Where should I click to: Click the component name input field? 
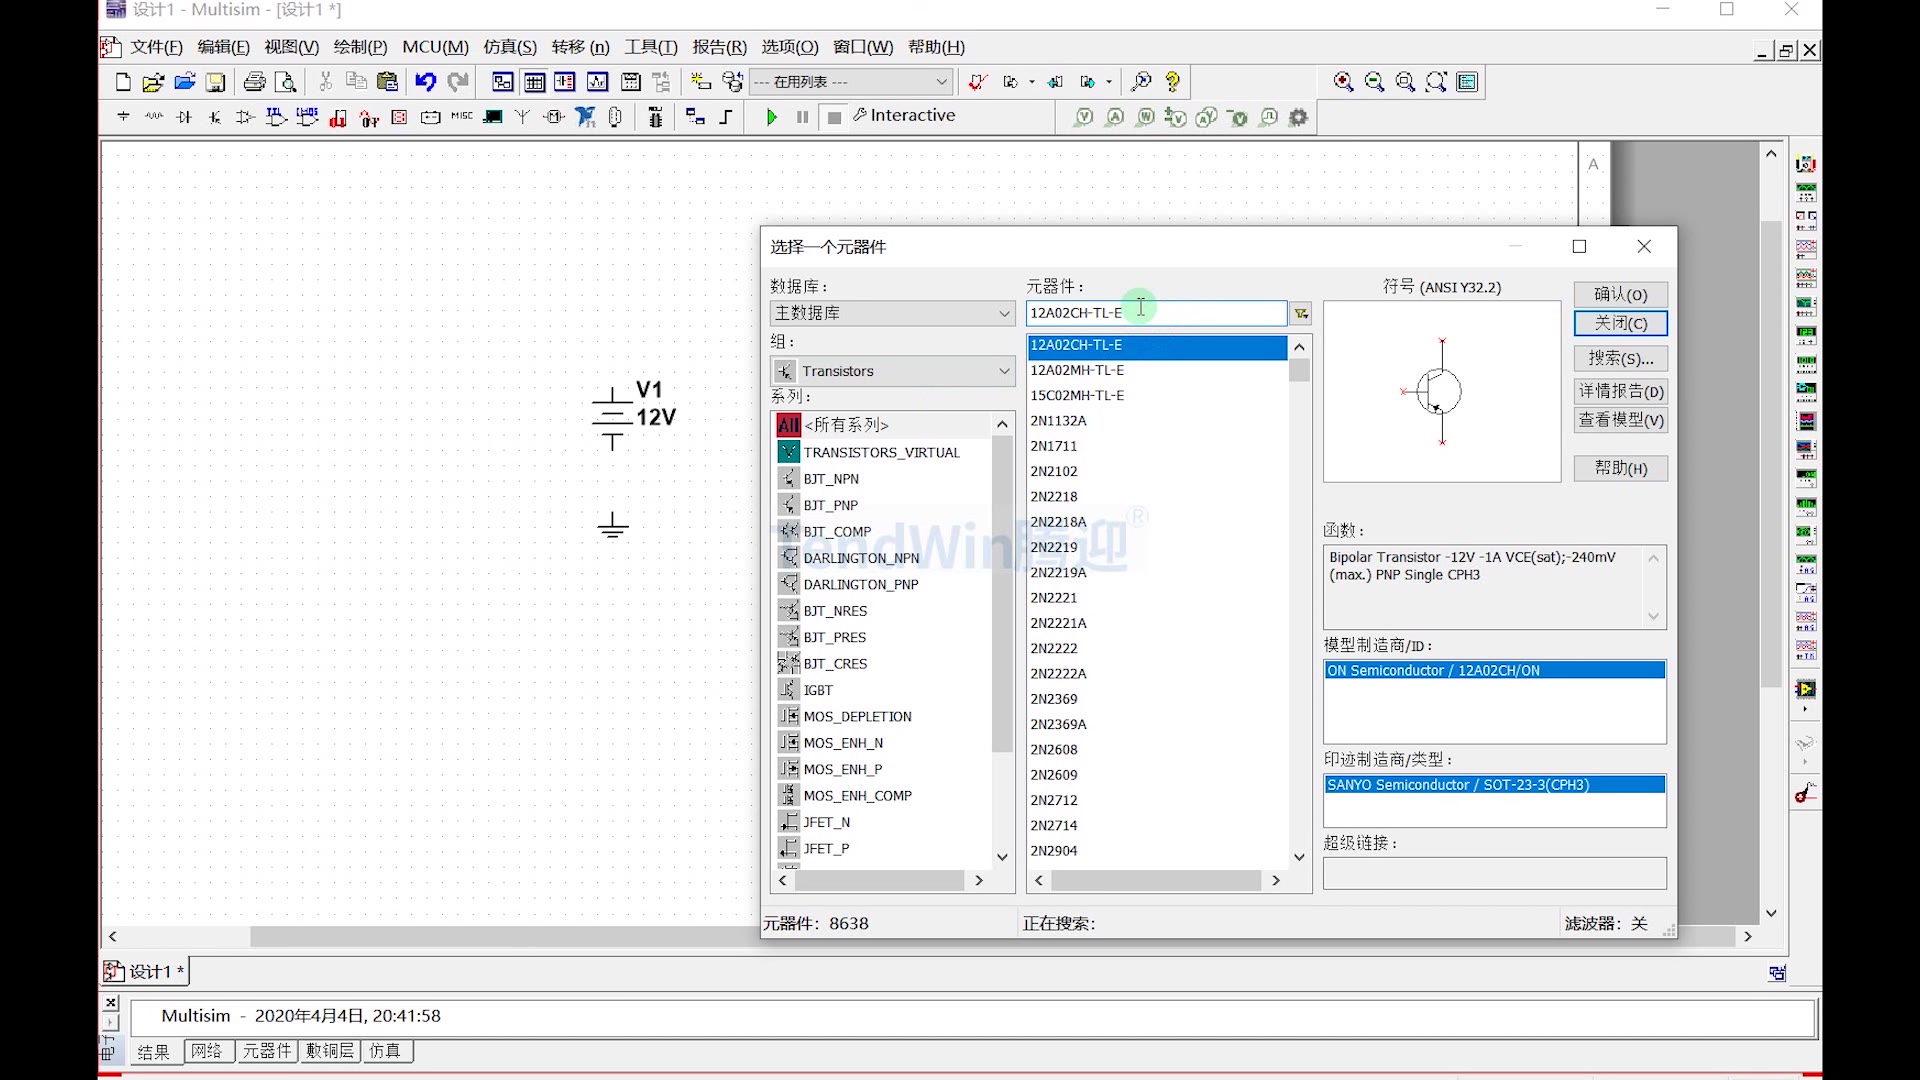(1156, 313)
